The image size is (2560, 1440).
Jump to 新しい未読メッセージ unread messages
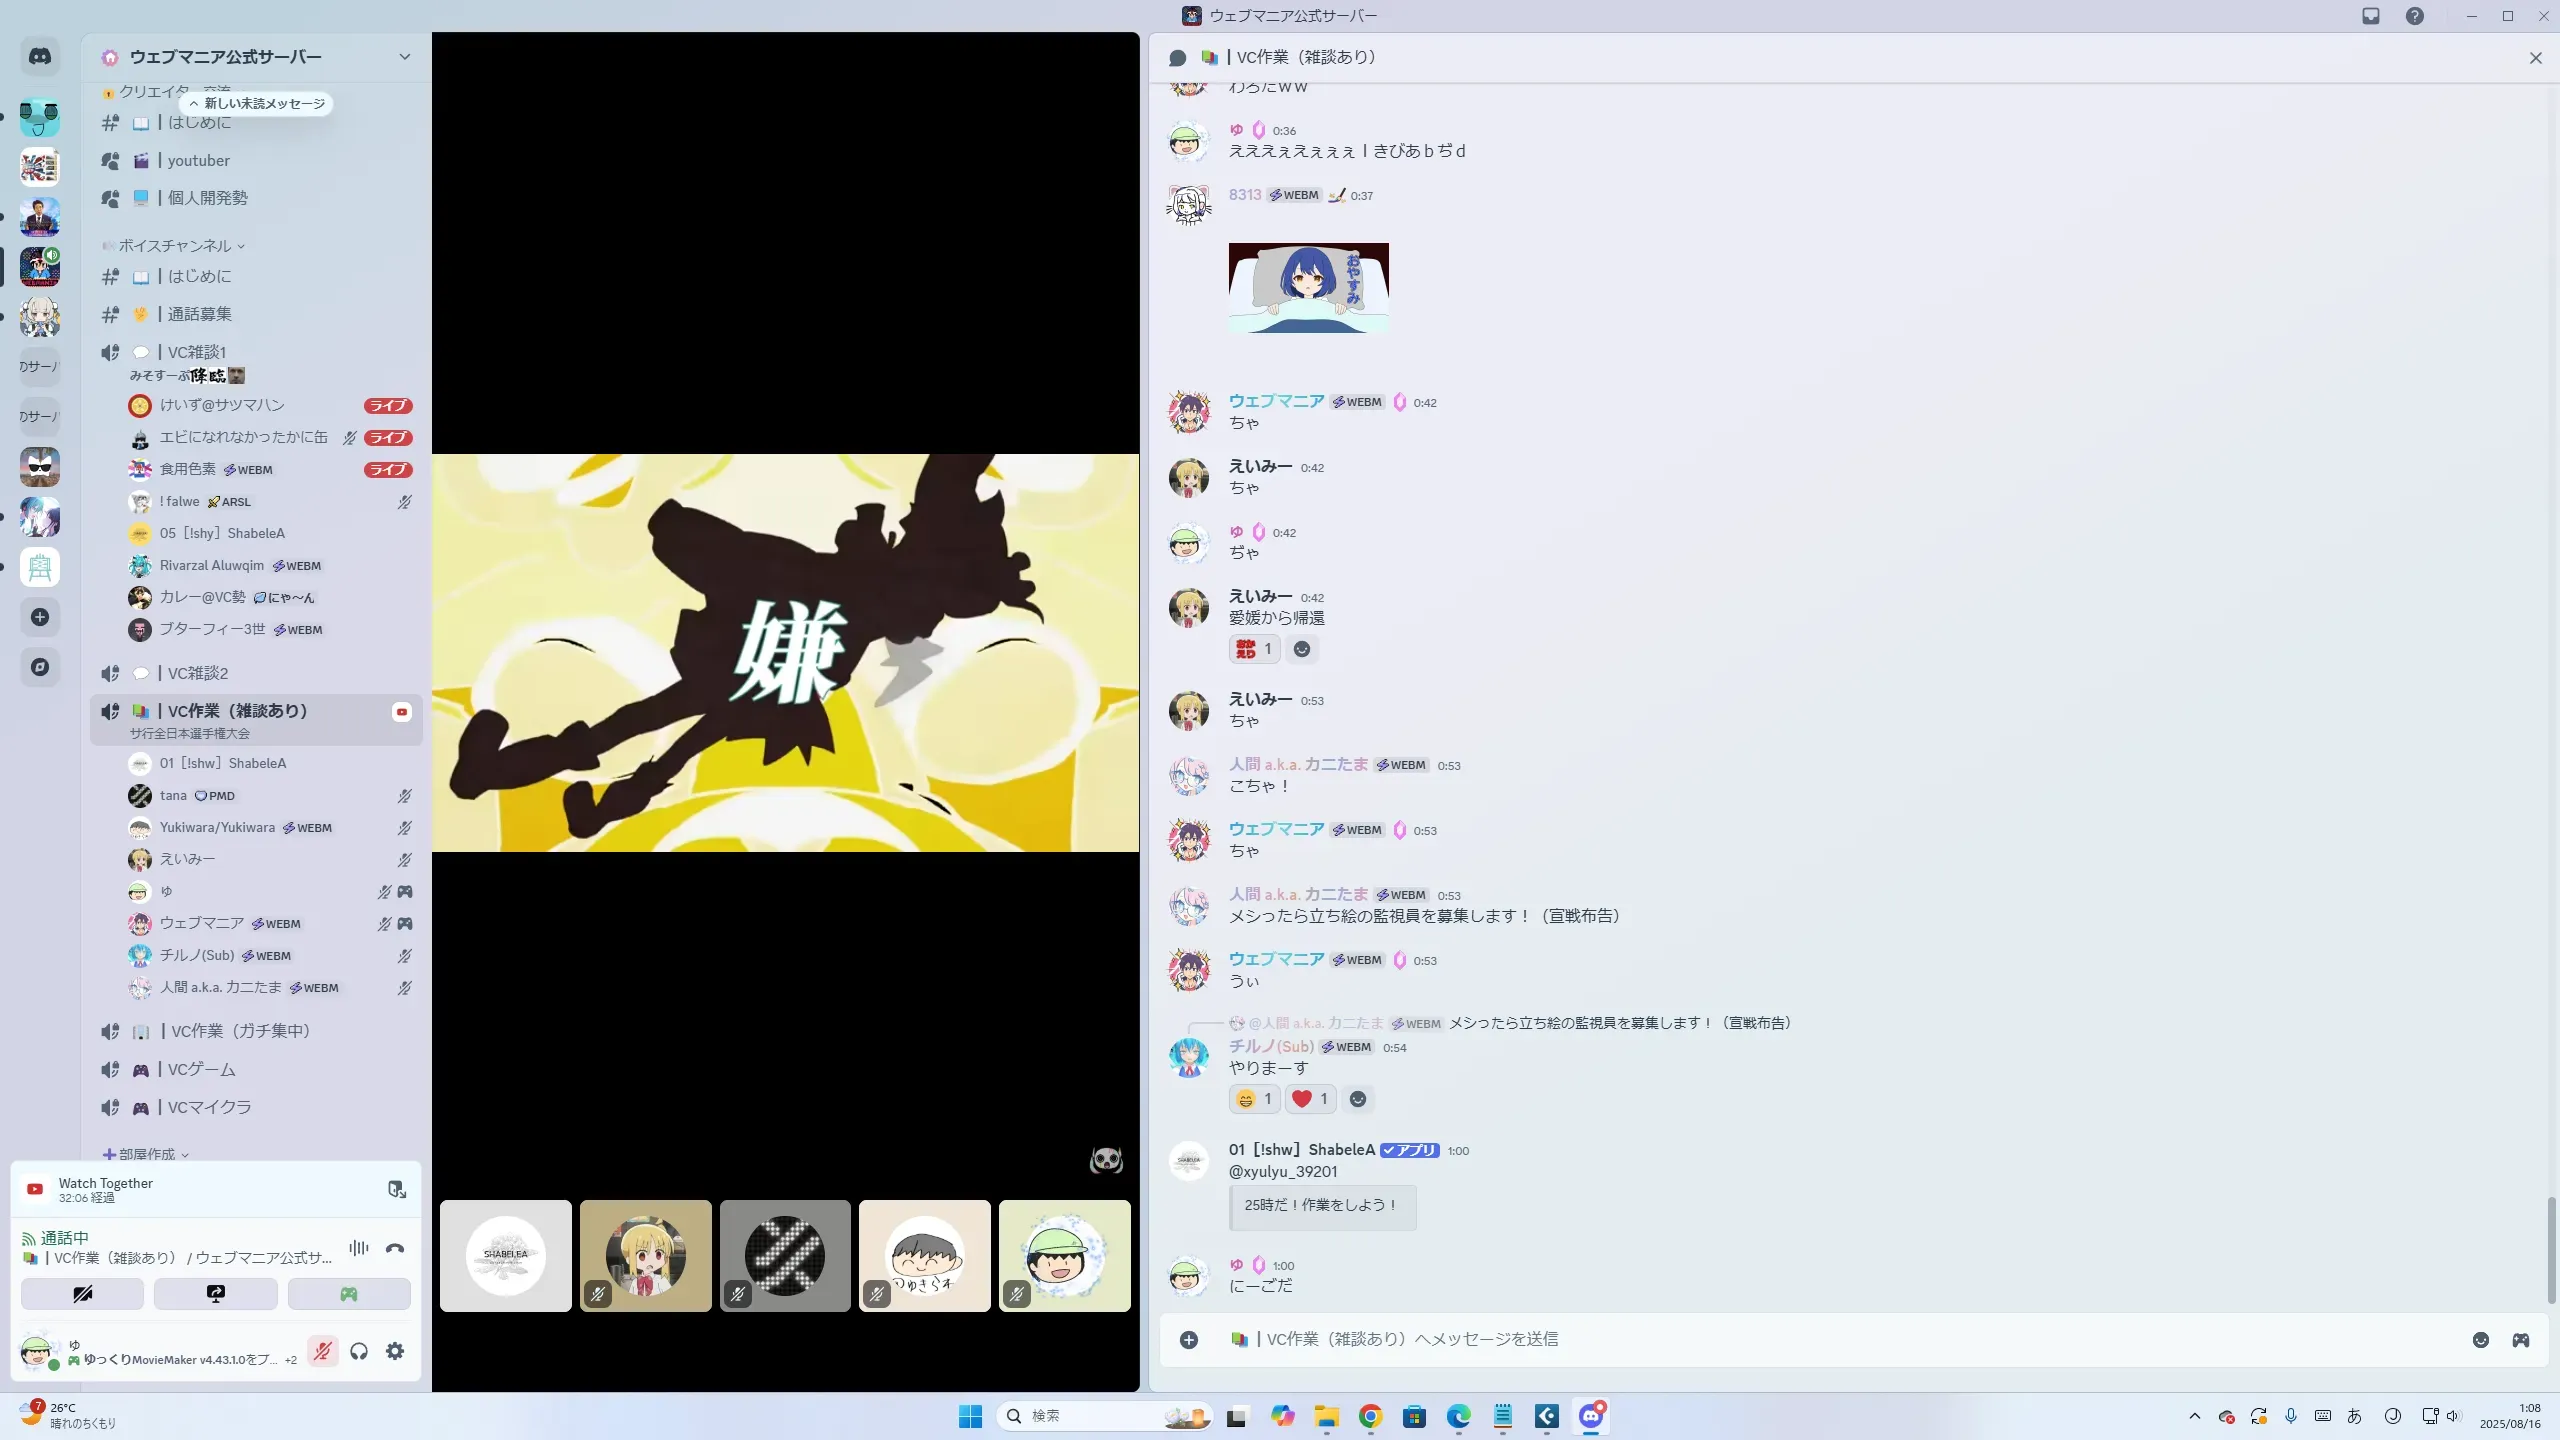click(257, 104)
